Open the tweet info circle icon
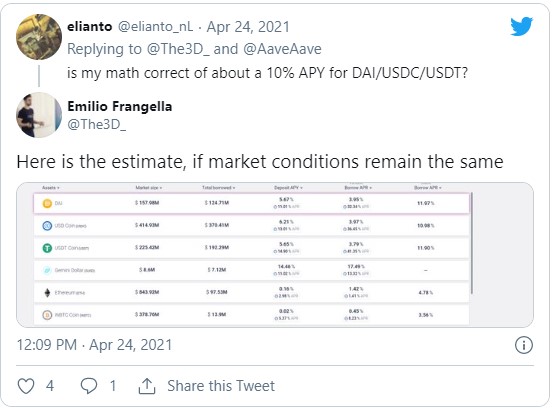The width and height of the screenshot is (552, 408). pos(524,345)
